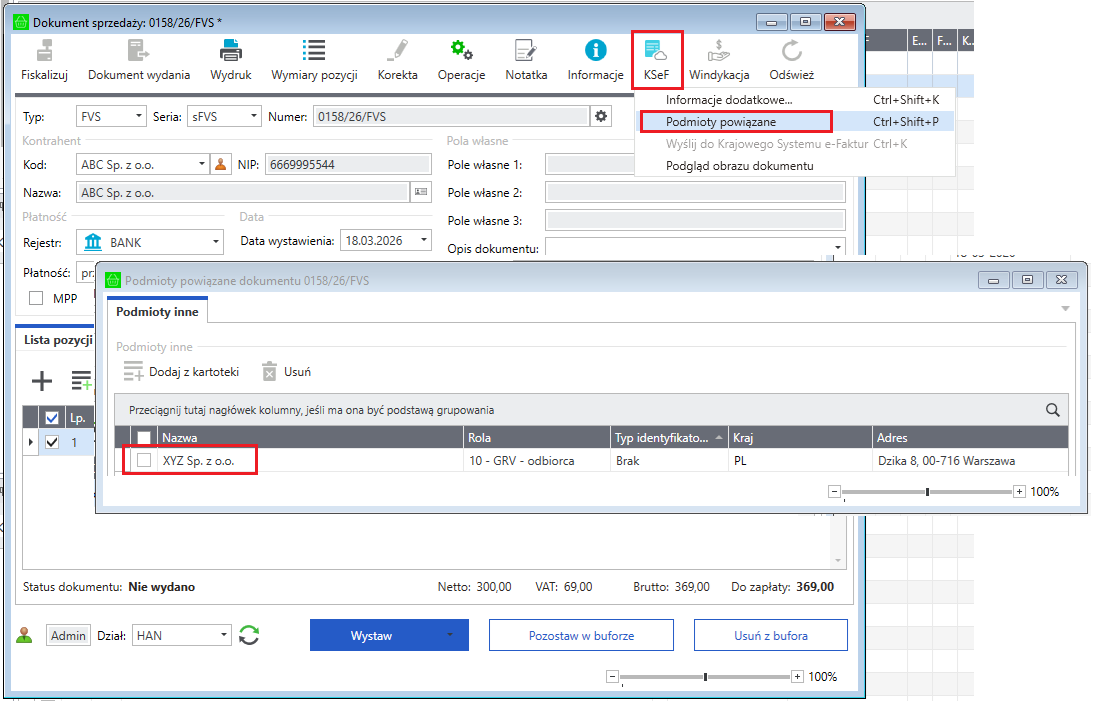This screenshot has width=1100, height=702.
Task: Toggle the select-all checkbox in Nazwa header
Action: 144,437
